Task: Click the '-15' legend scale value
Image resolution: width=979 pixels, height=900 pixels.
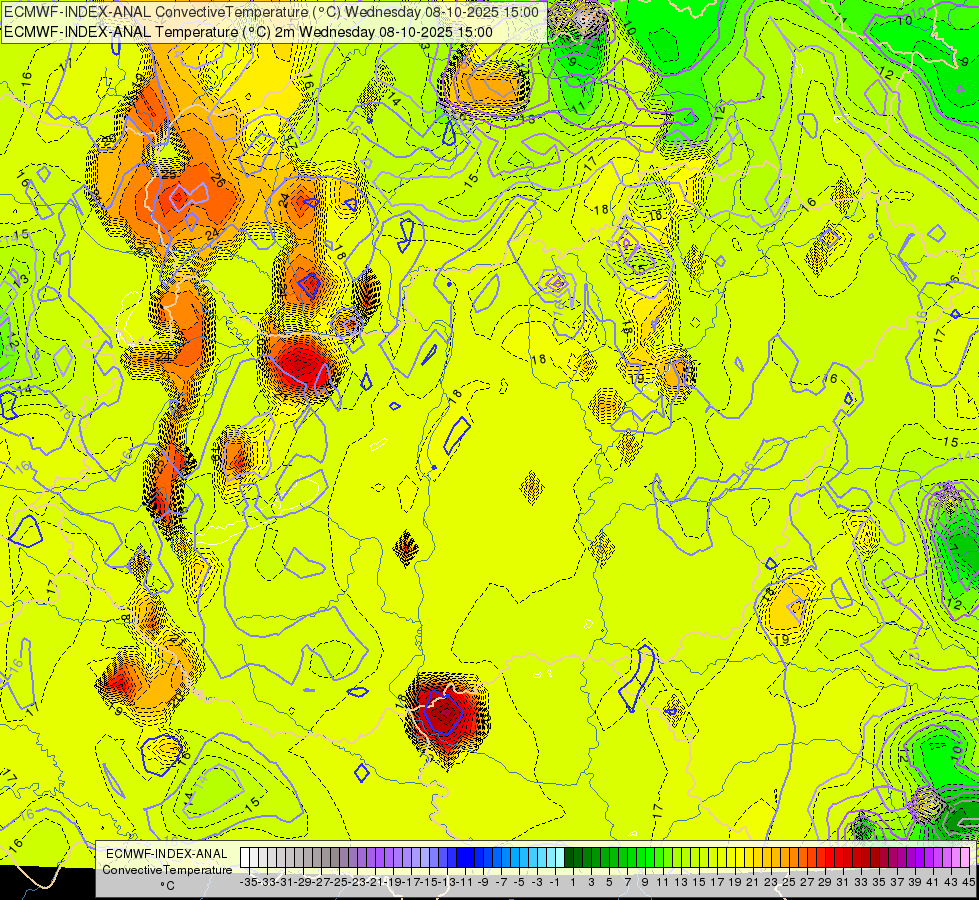Action: tap(429, 882)
